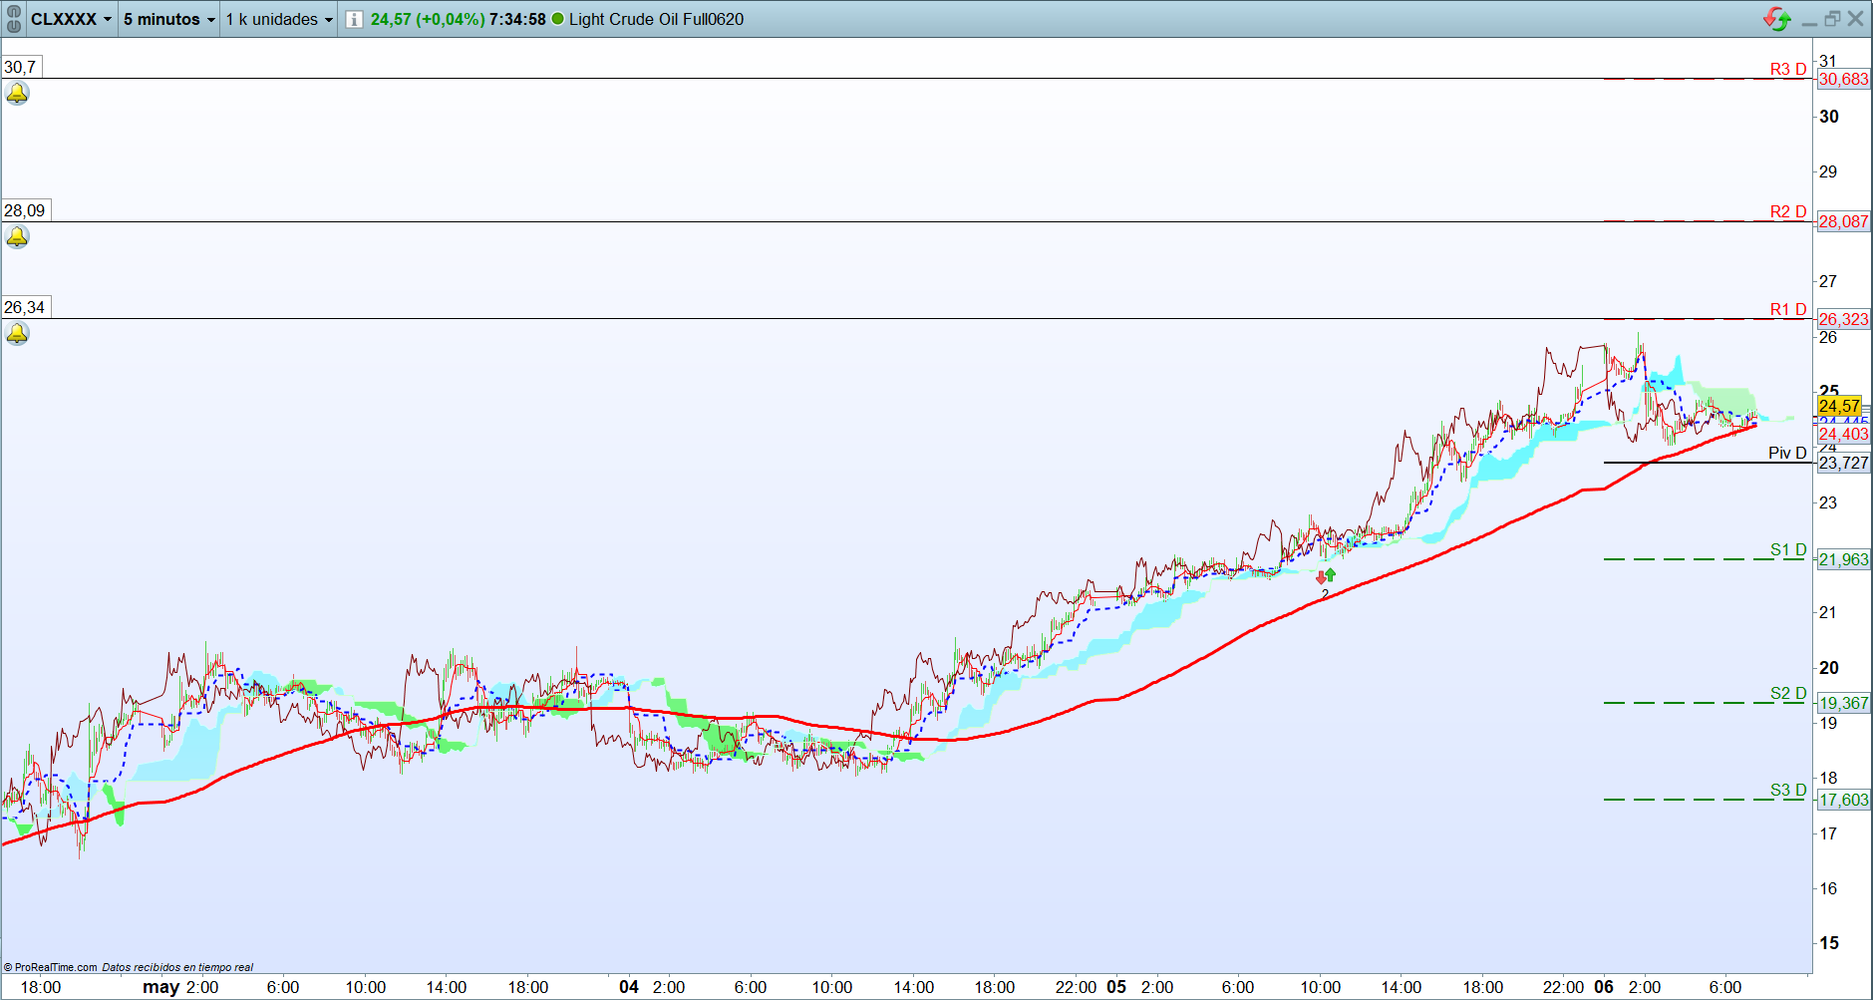Select the 28,09 alert price label
This screenshot has height=1000, width=1873.
25,210
